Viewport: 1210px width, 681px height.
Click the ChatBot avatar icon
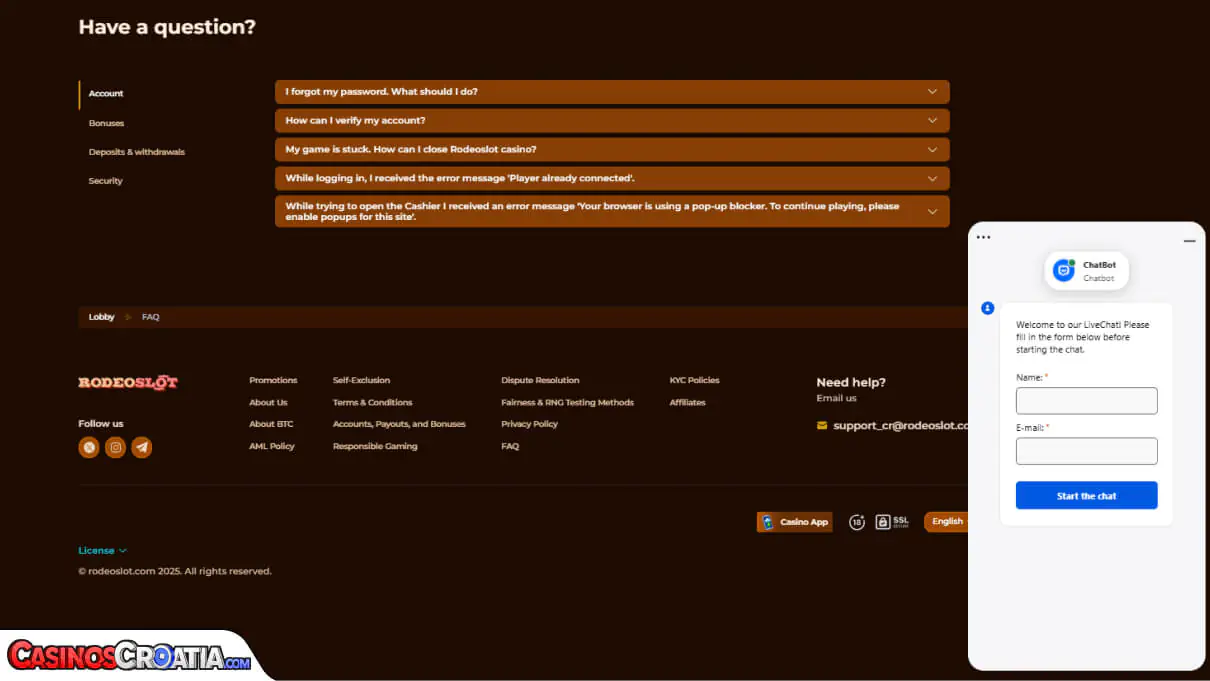1064,270
